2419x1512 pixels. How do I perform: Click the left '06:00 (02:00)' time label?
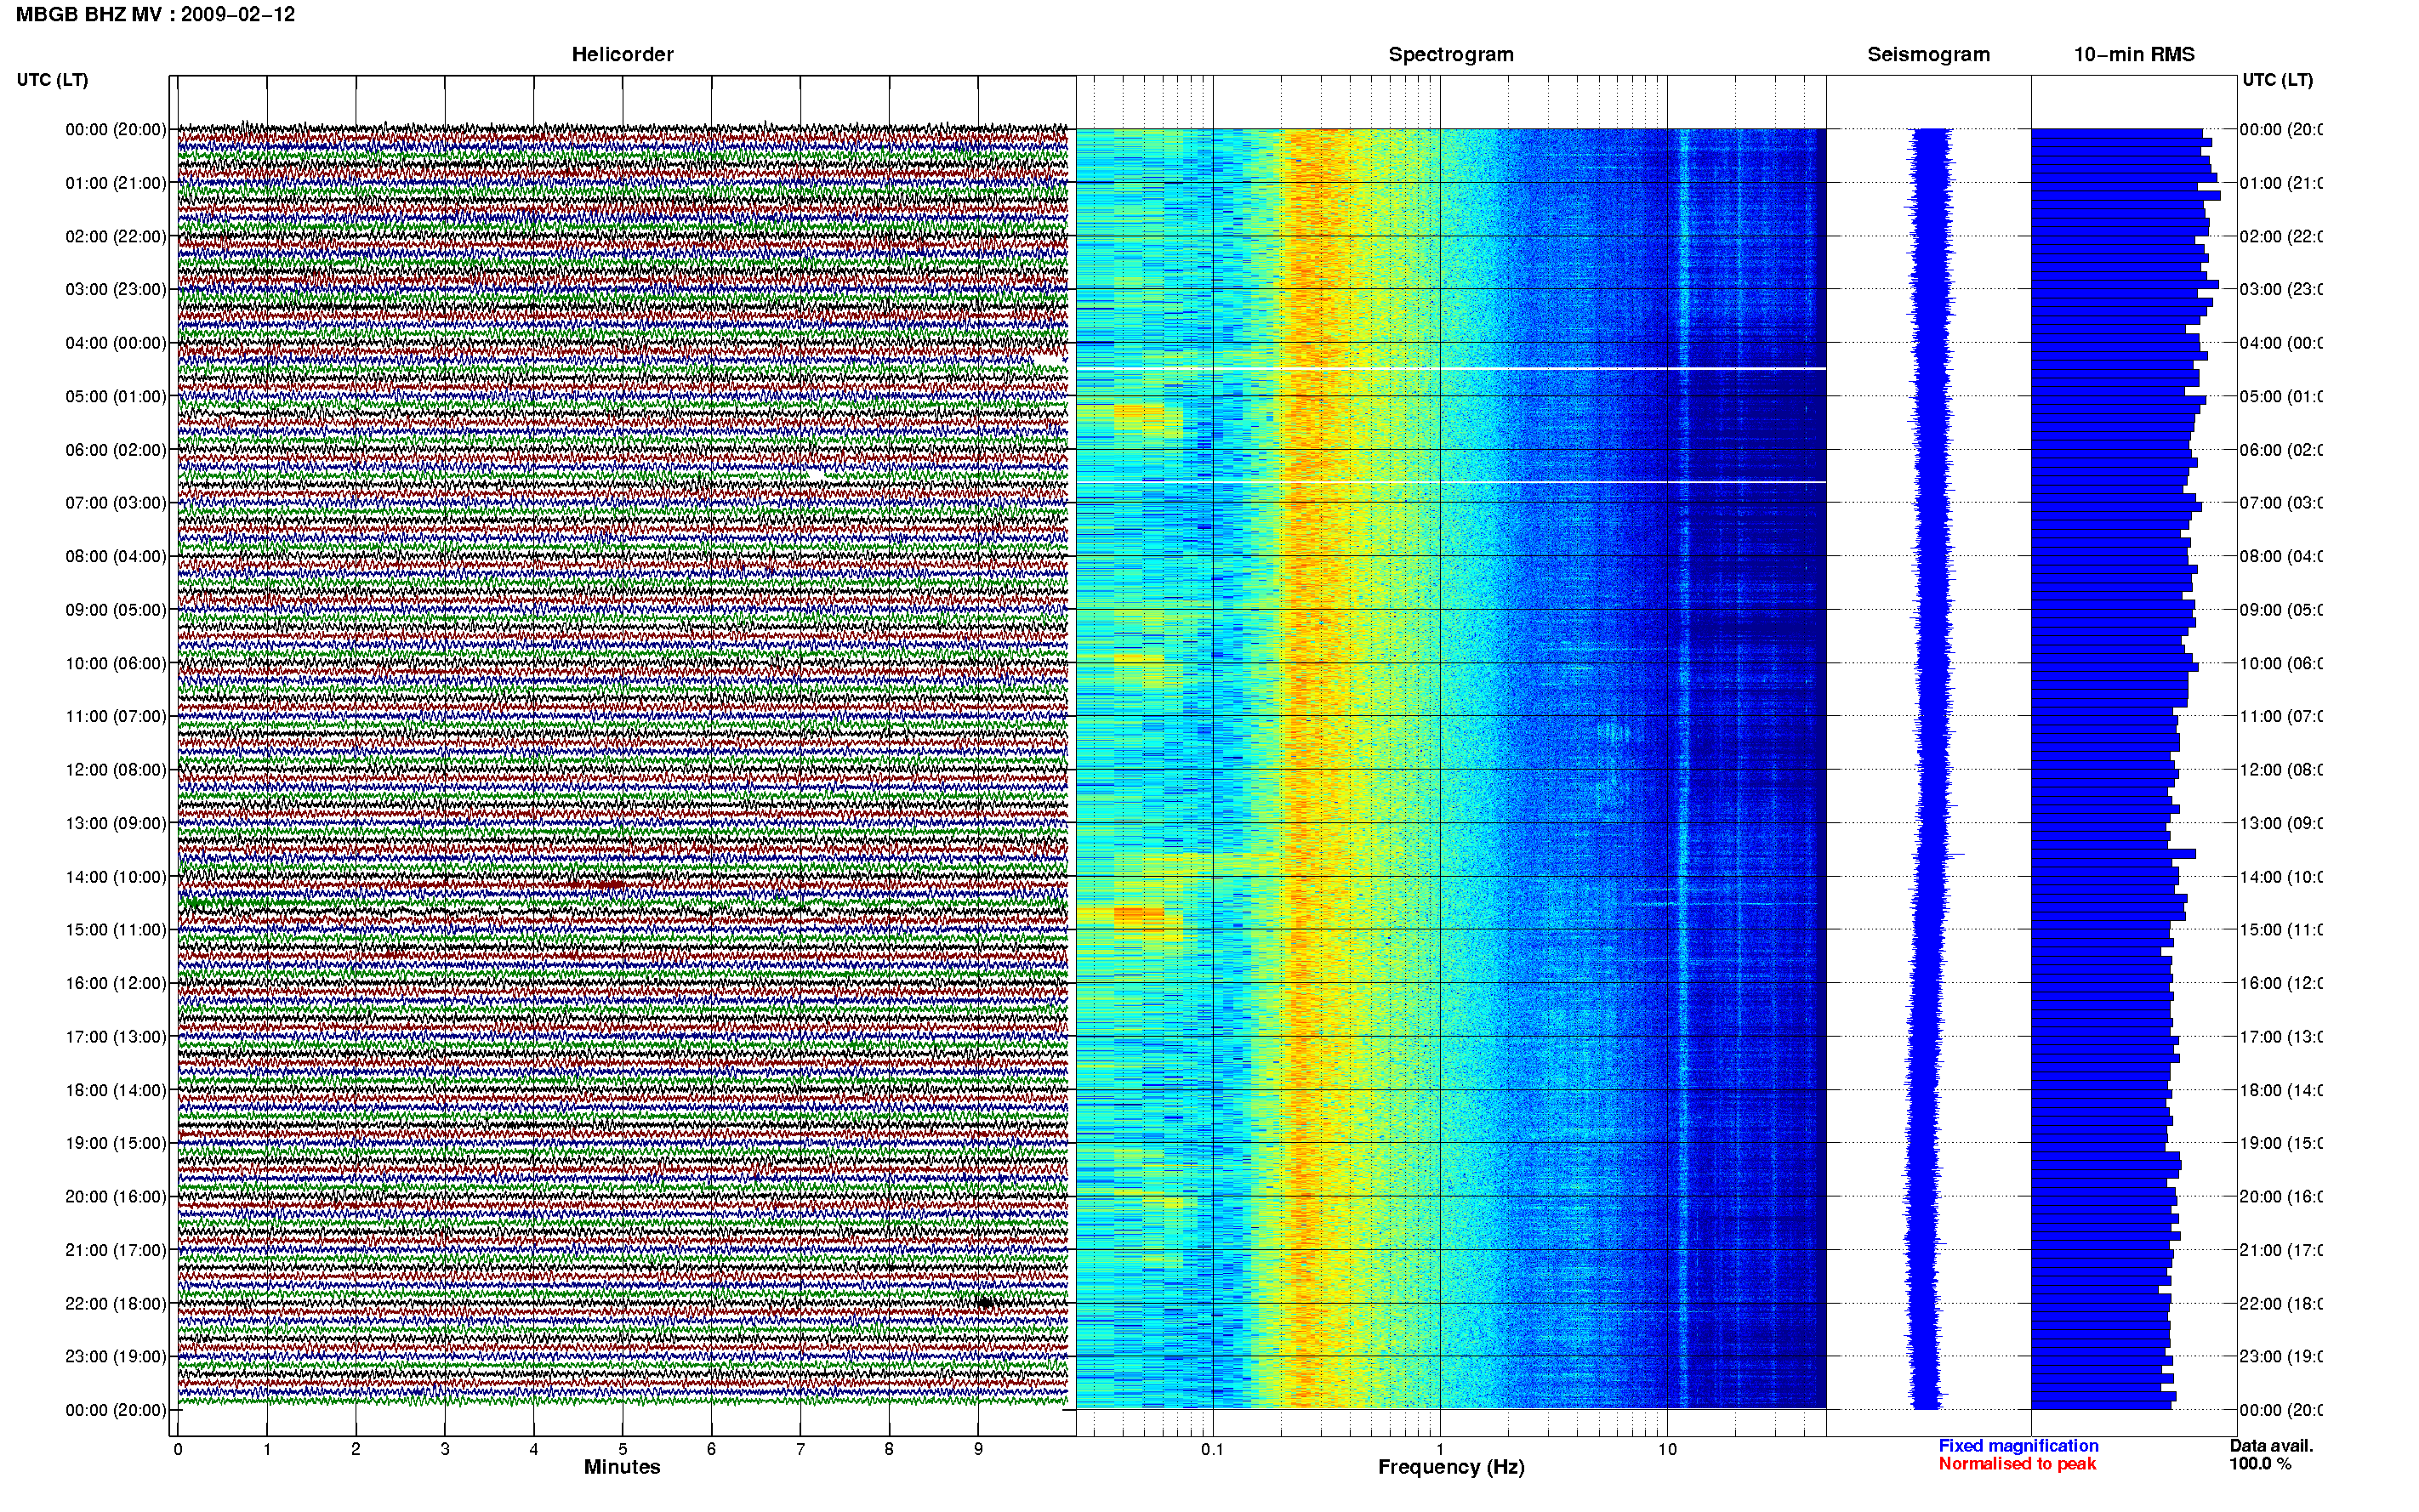coord(116,450)
